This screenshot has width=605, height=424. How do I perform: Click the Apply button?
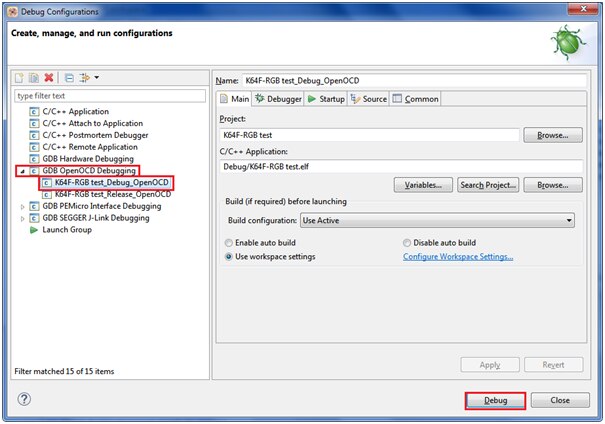(x=490, y=365)
